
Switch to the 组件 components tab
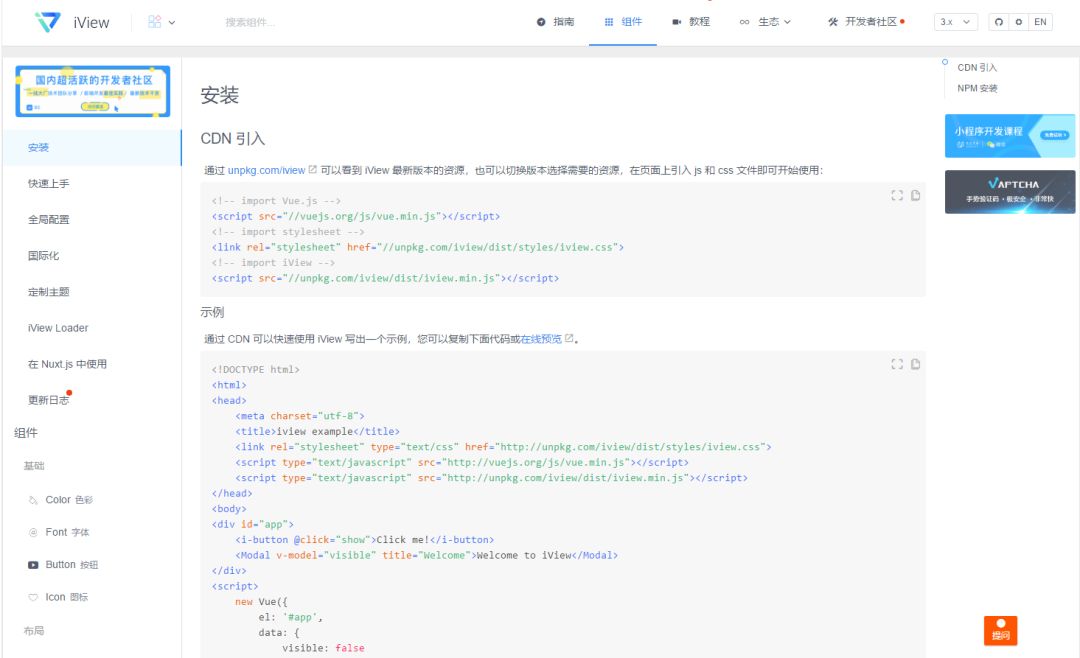pyautogui.click(x=623, y=22)
